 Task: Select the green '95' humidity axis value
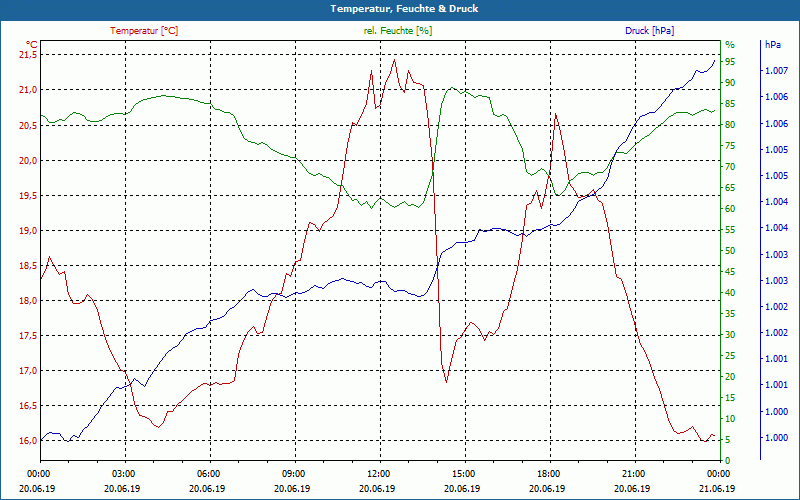click(730, 62)
